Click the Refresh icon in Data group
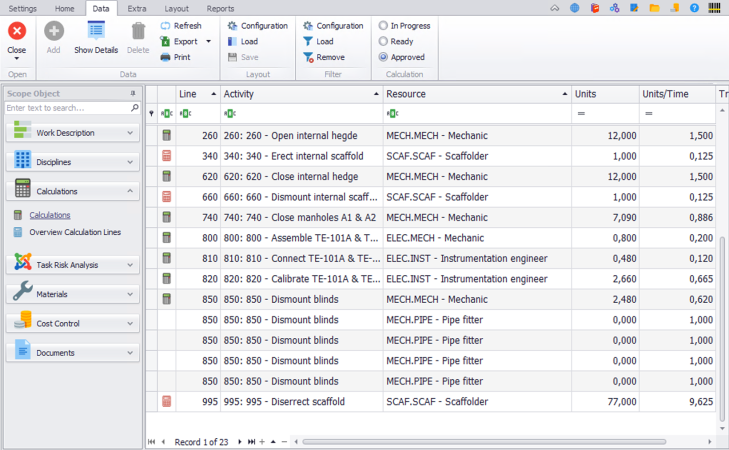This screenshot has width=729, height=450. tap(166, 26)
